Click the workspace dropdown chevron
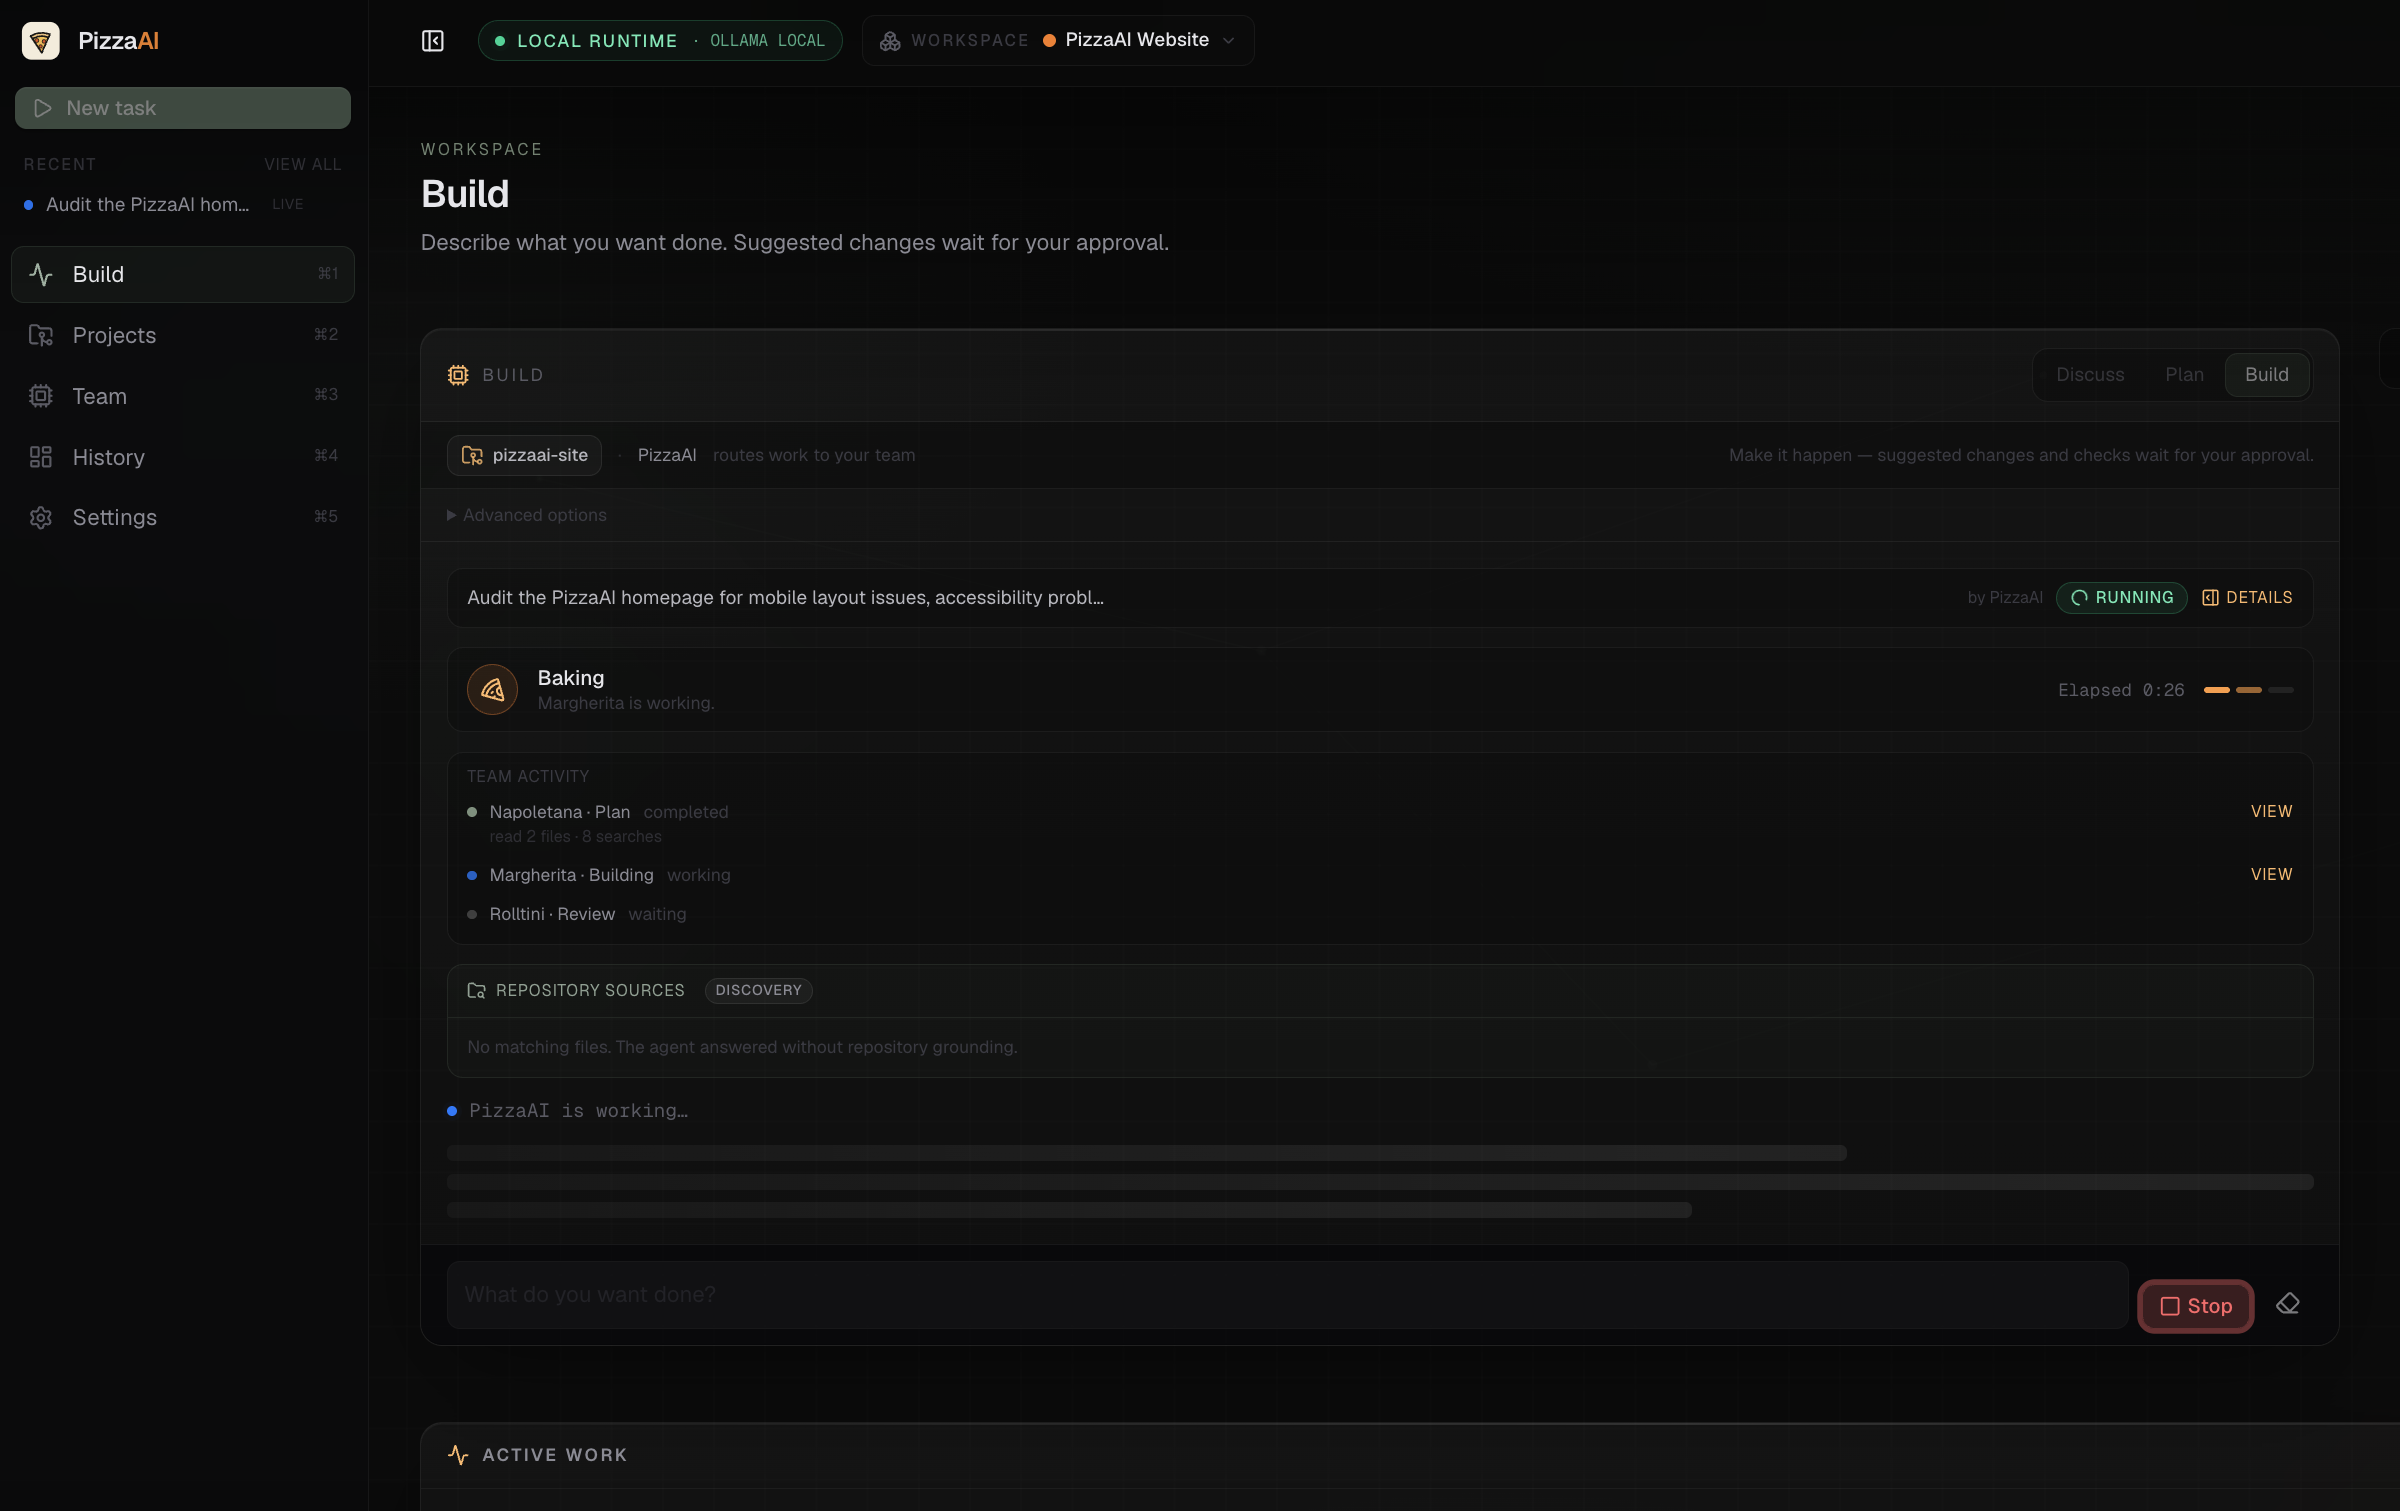2400x1511 pixels. click(1229, 41)
